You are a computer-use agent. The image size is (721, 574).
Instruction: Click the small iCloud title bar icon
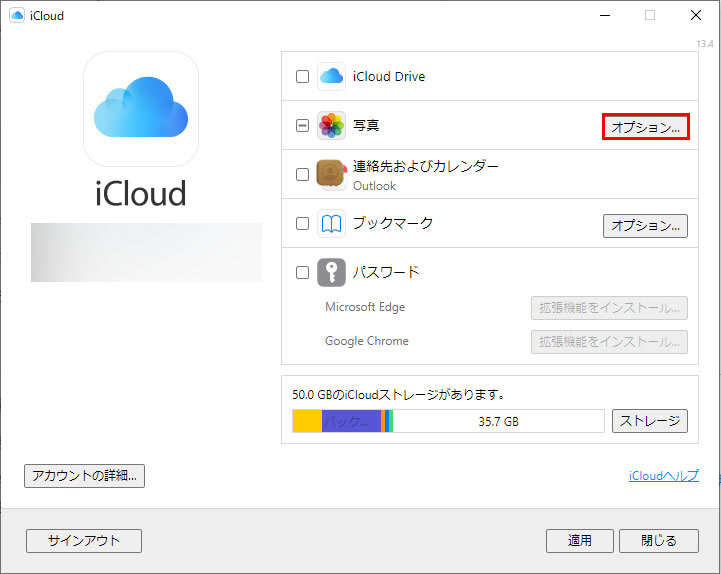17,15
